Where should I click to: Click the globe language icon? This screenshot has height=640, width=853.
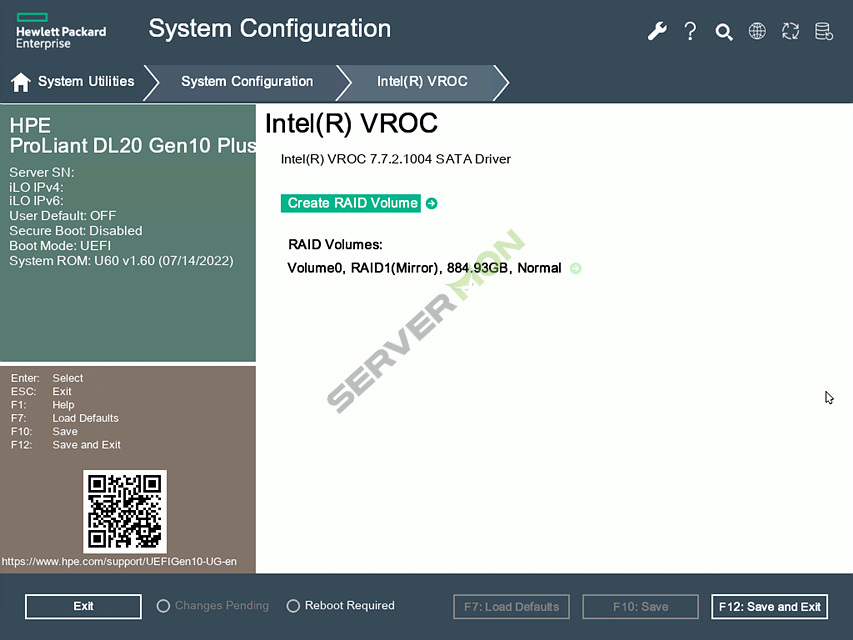click(757, 31)
